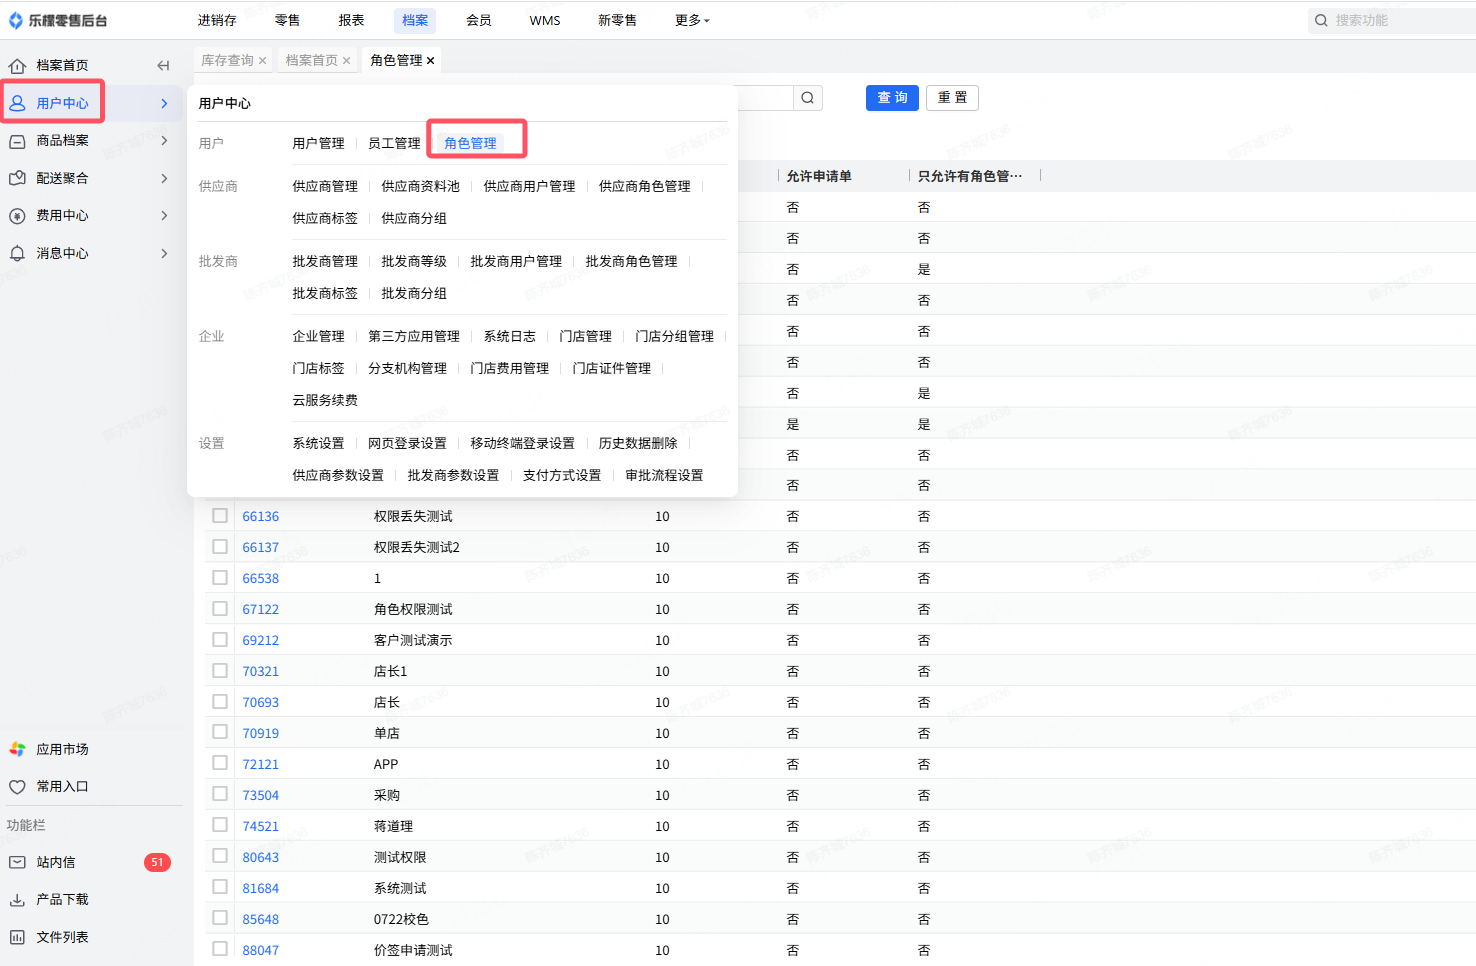Screen dimensions: 1476x966
Task: Open 批发商等级 in the 批发商 section
Action: point(414,262)
